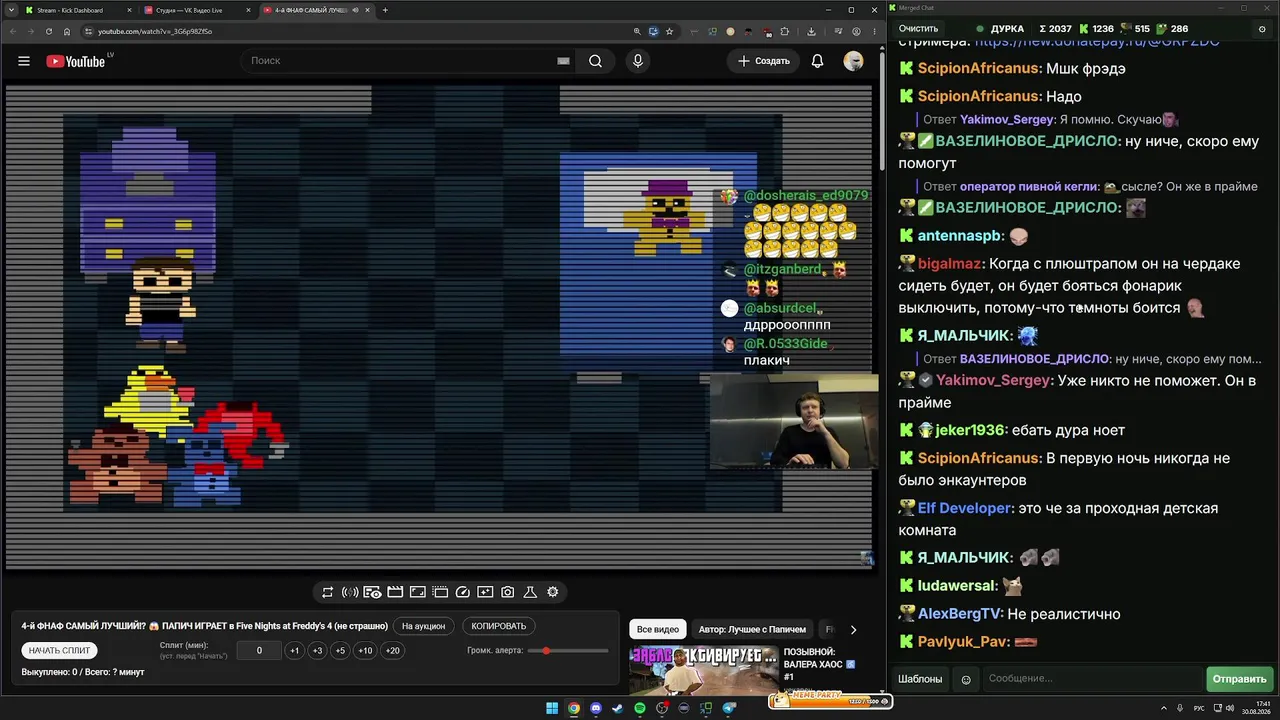1280x720 pixels.
Task: Add twenty minutes with the +20 button
Action: tap(393, 651)
